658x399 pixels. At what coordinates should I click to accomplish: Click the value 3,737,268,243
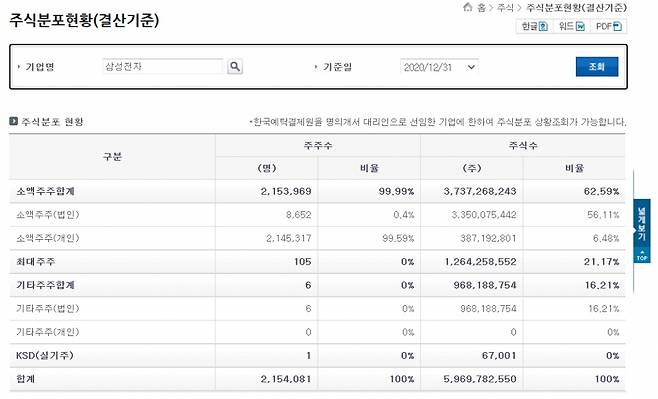pyautogui.click(x=480, y=191)
